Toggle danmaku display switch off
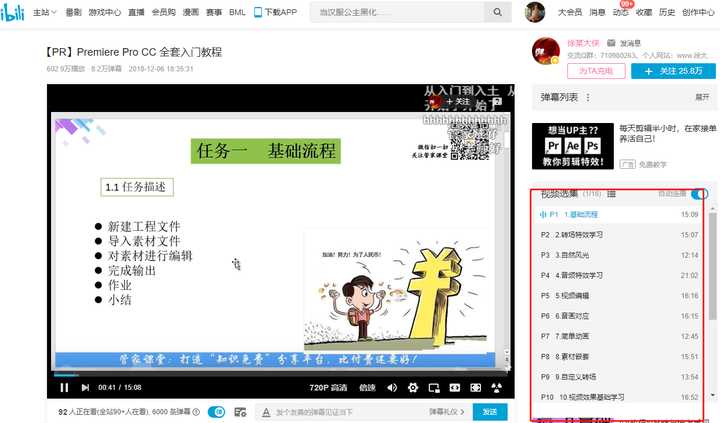Image resolution: width=720 pixels, height=423 pixels. (x=216, y=412)
